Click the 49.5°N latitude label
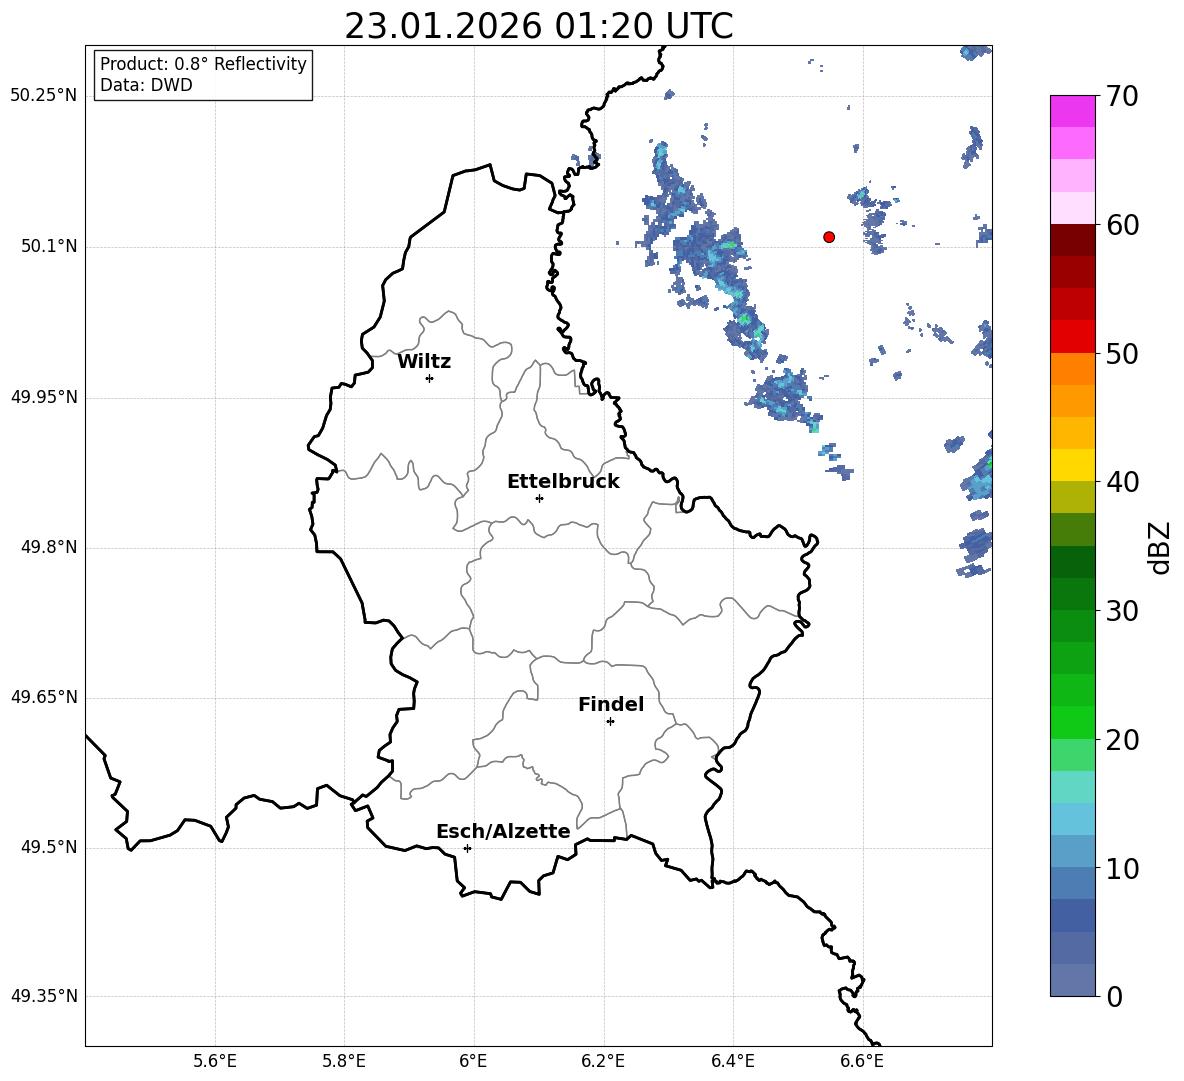 coord(49,847)
